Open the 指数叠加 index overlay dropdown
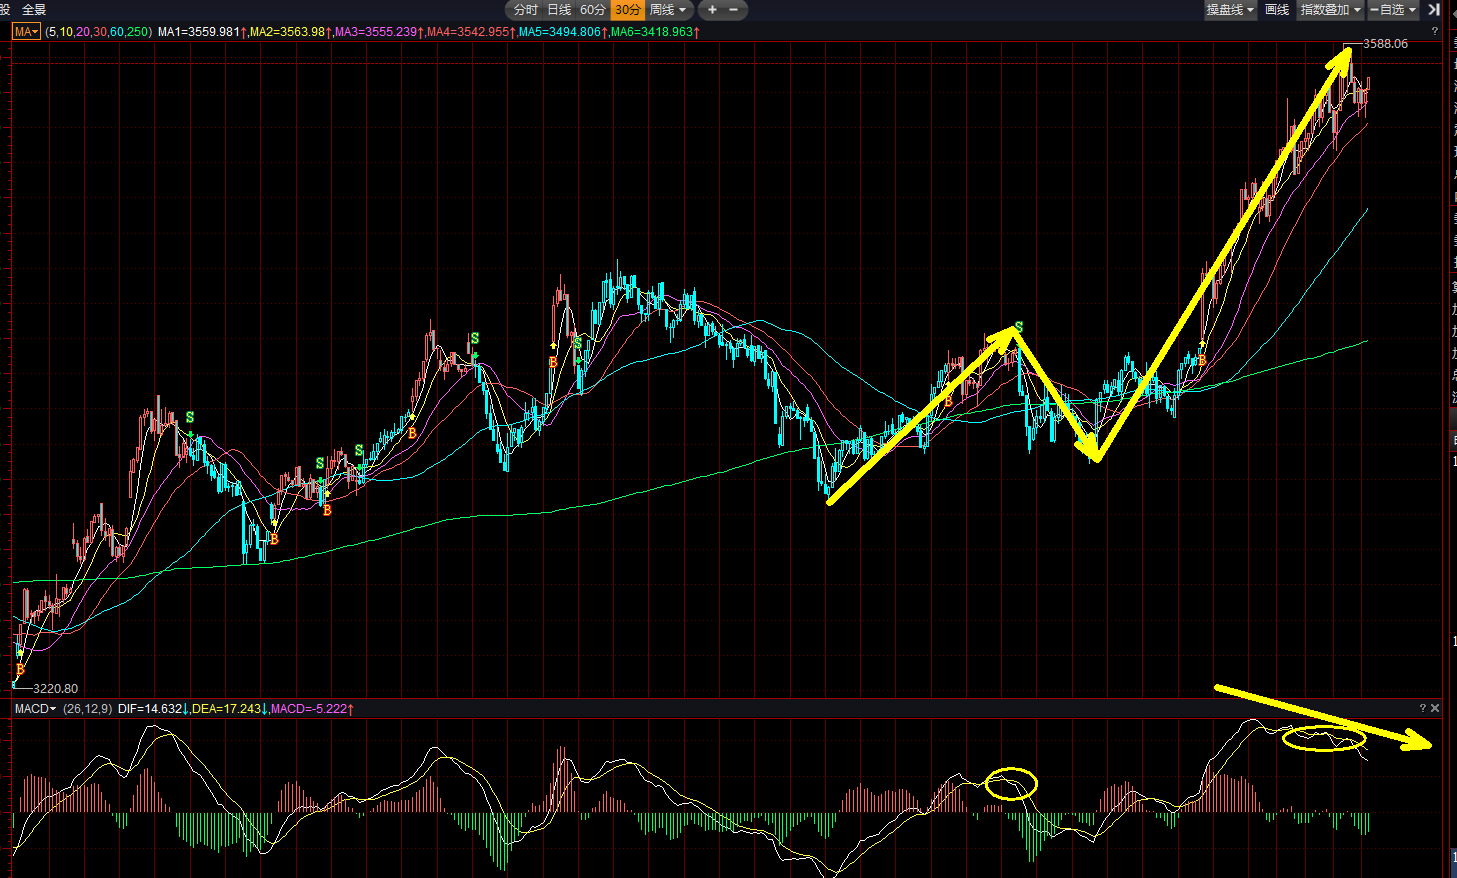Screen dimensions: 1457x878 tap(1331, 10)
